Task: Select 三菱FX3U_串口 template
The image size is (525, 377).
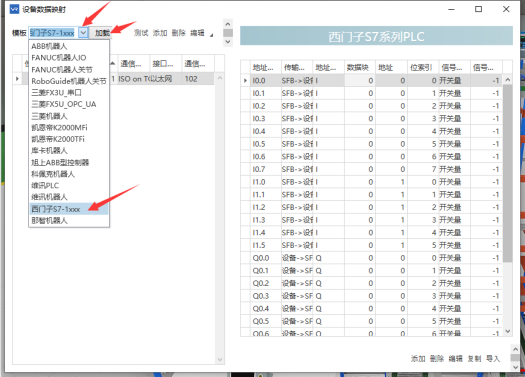Action: tap(57, 92)
